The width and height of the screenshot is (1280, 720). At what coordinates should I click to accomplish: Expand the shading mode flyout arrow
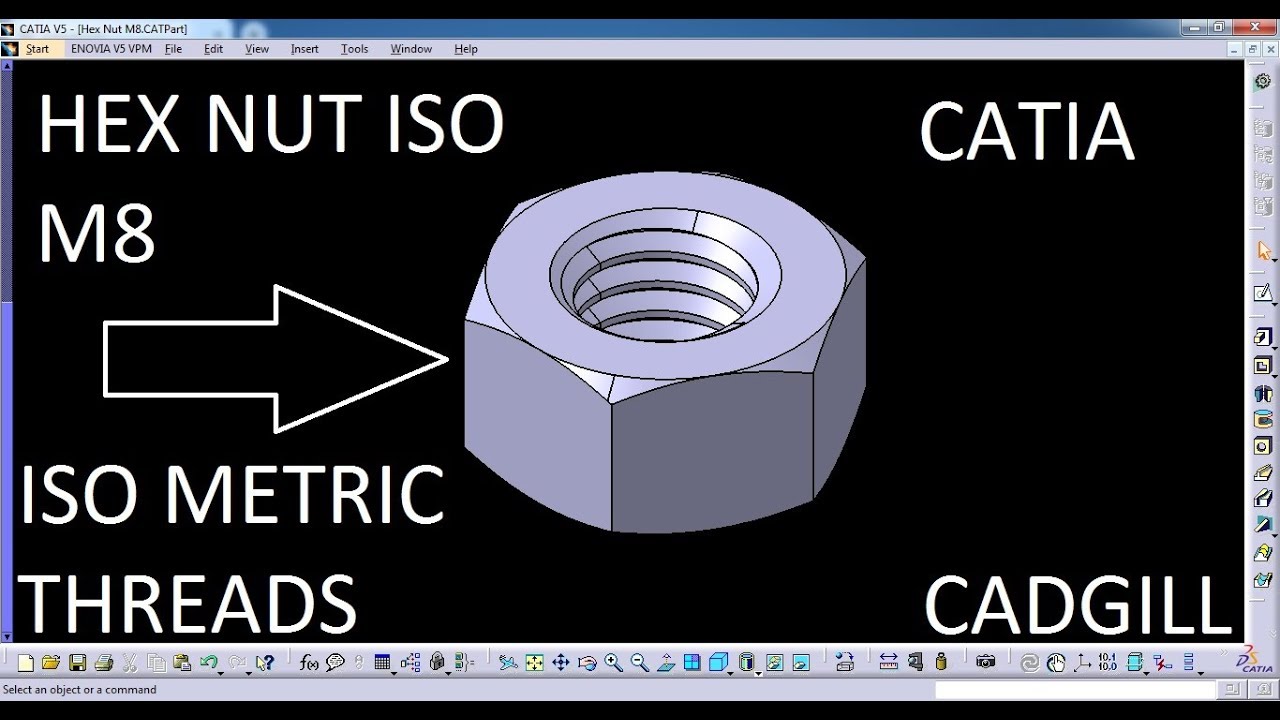click(758, 673)
